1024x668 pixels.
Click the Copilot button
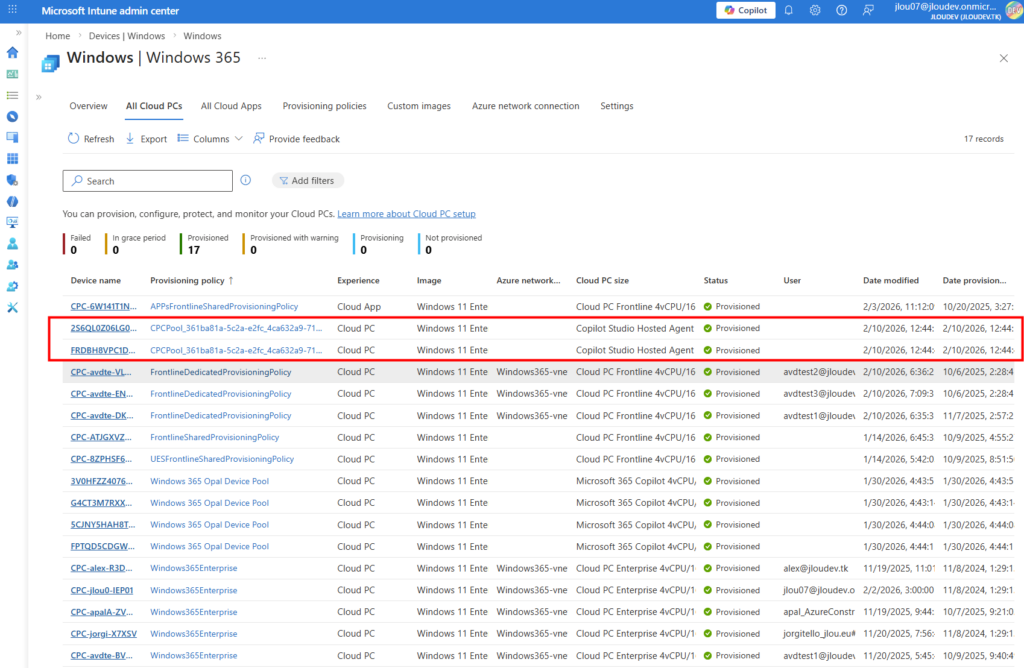pos(745,10)
